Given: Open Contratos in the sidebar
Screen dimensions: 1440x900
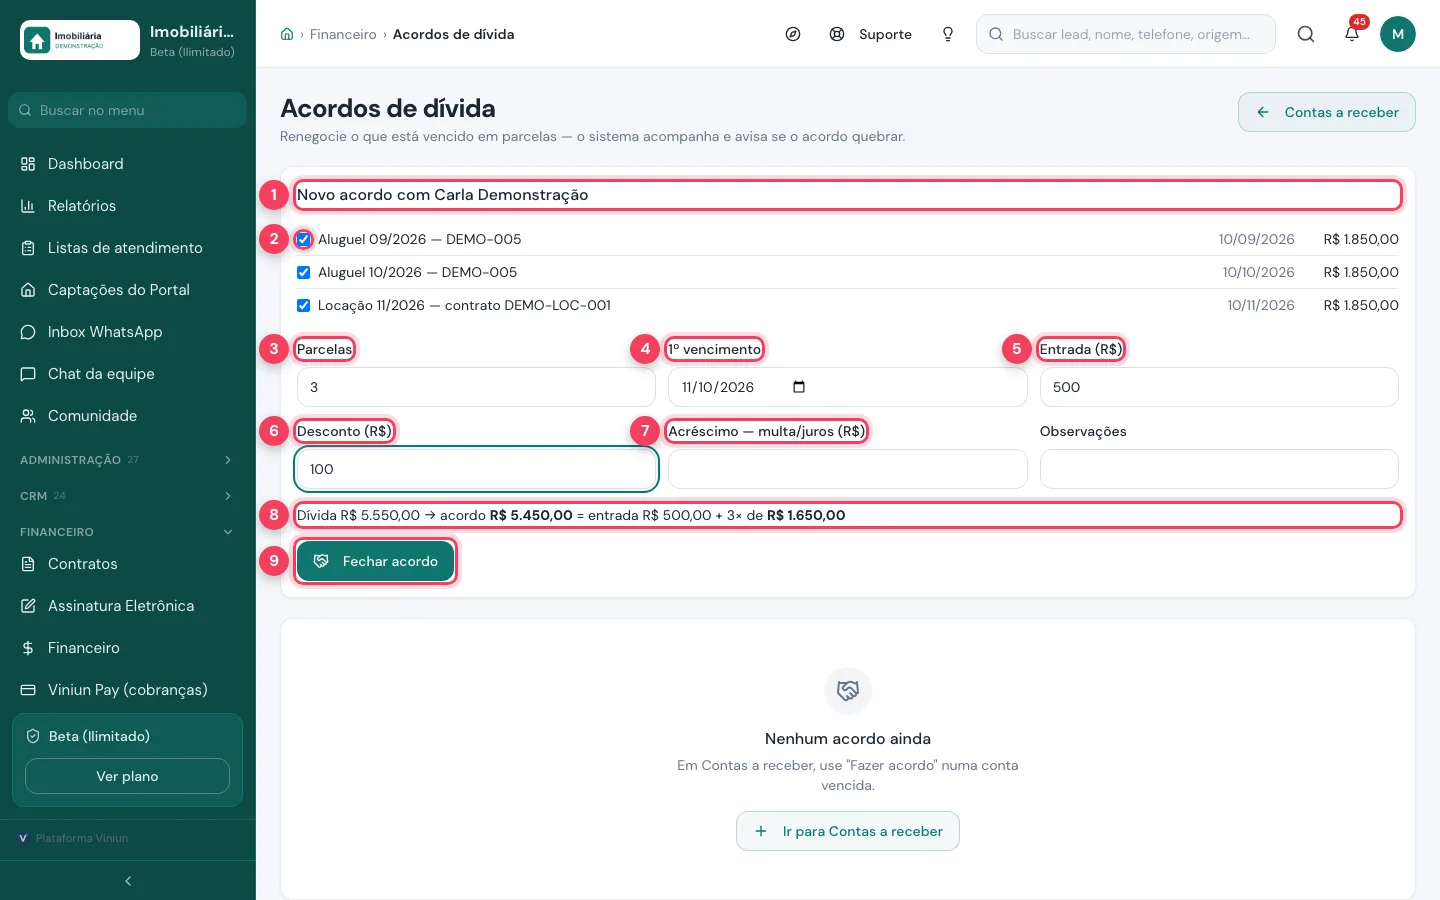Looking at the screenshot, I should [128, 564].
